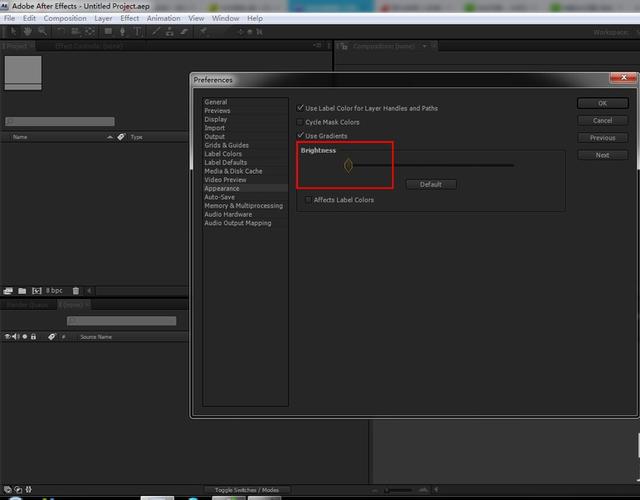The width and height of the screenshot is (640, 500).
Task: Toggle Use Gradients checkbox
Action: [x=300, y=135]
